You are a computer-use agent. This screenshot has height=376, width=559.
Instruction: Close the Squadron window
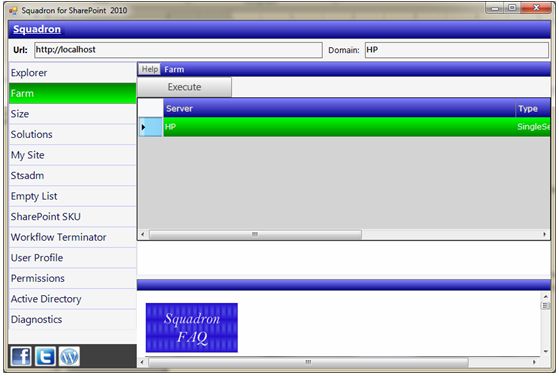[536, 9]
